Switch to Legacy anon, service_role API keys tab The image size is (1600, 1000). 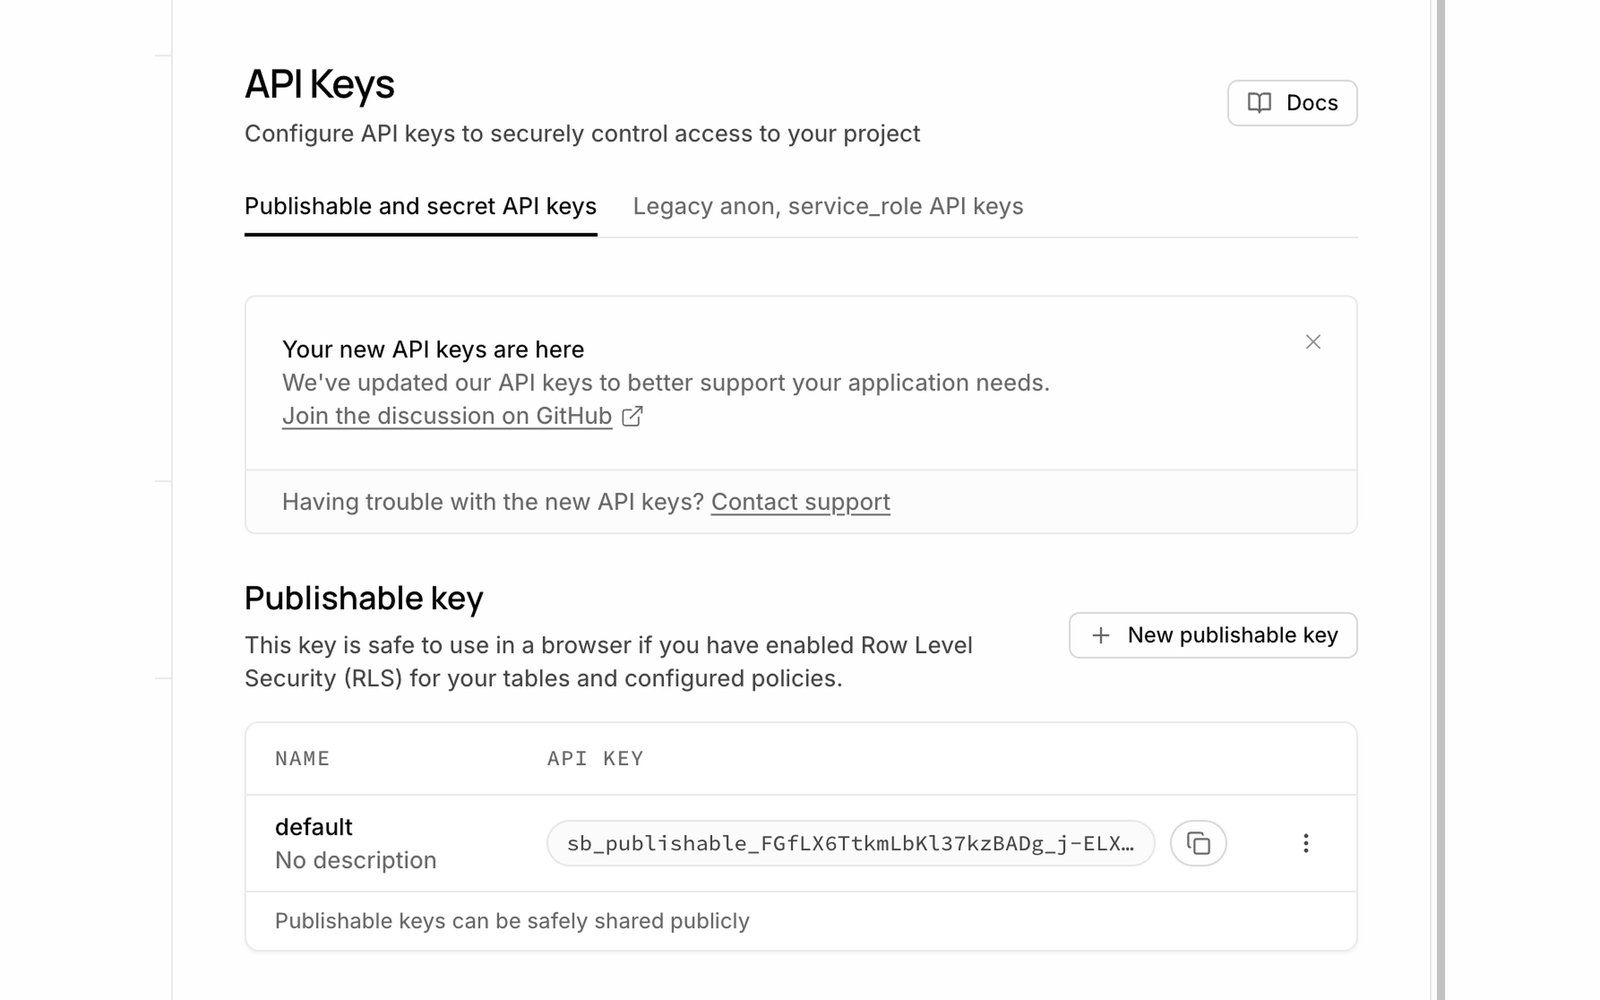tap(828, 207)
